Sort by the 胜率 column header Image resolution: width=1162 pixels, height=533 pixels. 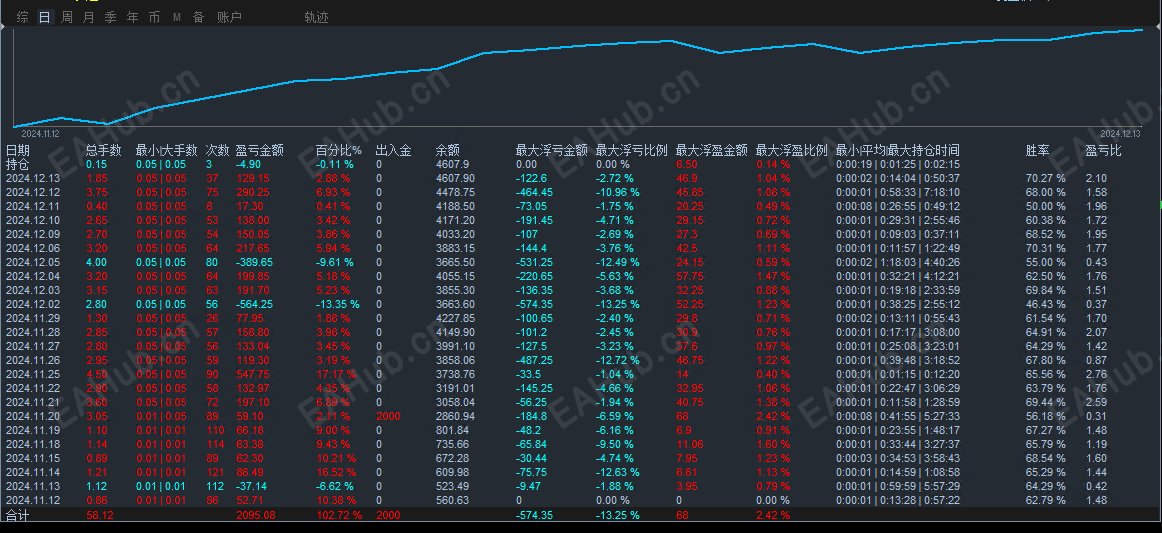point(1038,150)
